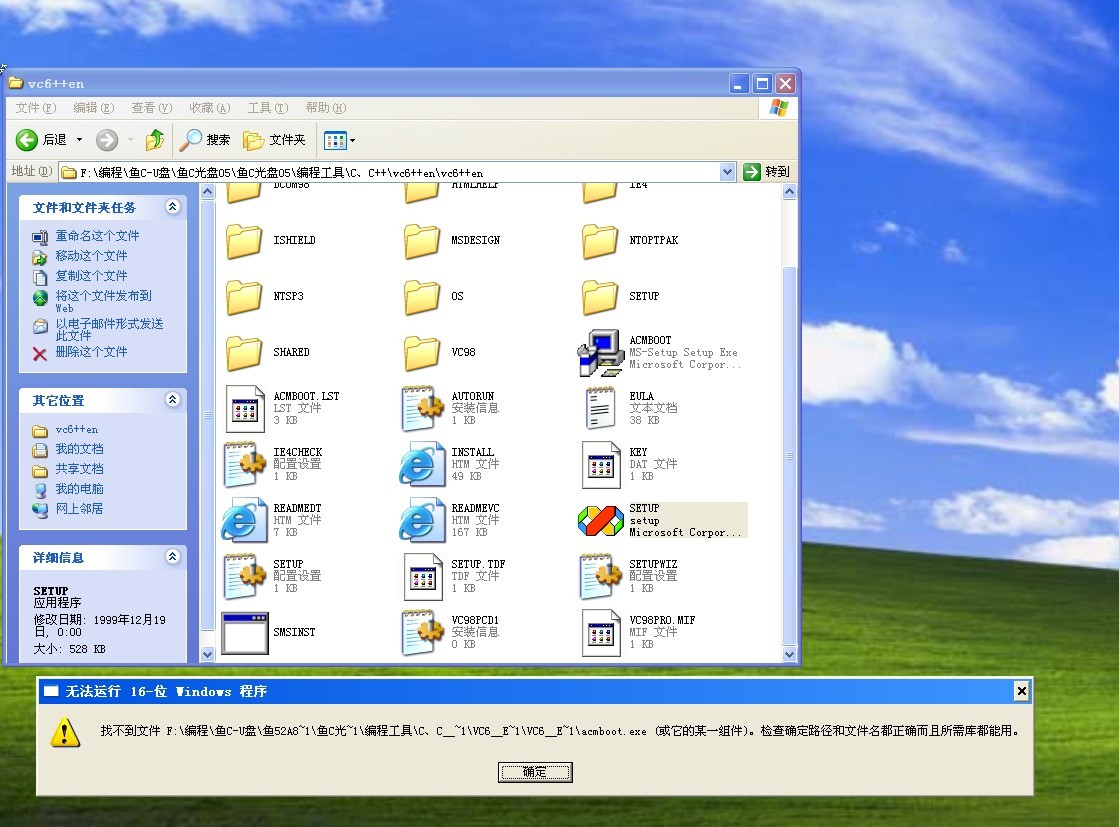The width and height of the screenshot is (1119, 827).
Task: Select the SETUP application icon
Action: coord(600,520)
